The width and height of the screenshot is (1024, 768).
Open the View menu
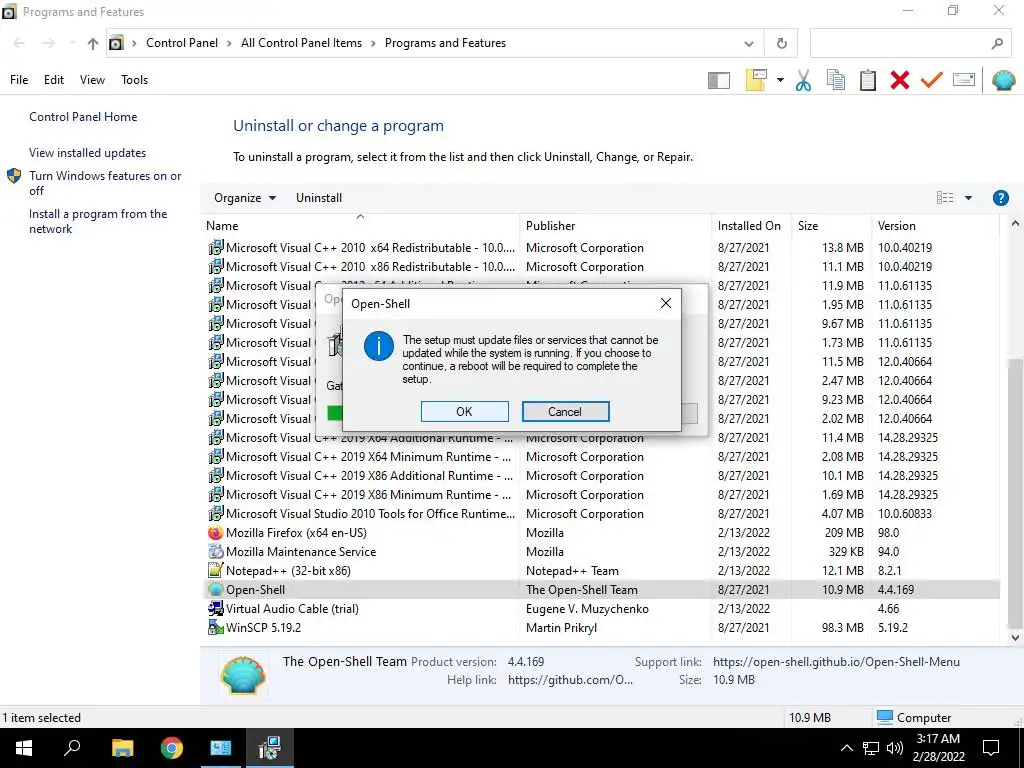(x=92, y=80)
